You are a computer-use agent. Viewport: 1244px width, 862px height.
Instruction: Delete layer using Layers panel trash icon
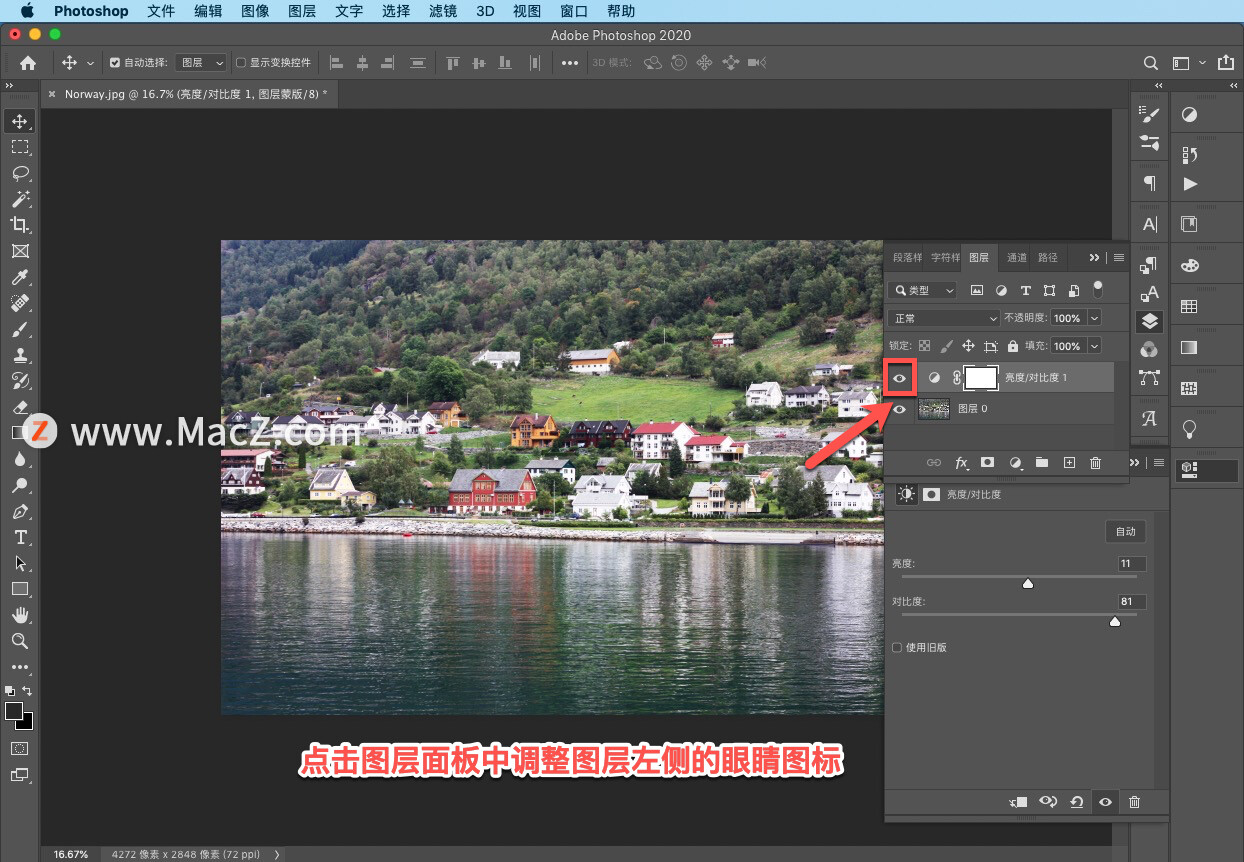[1095, 463]
